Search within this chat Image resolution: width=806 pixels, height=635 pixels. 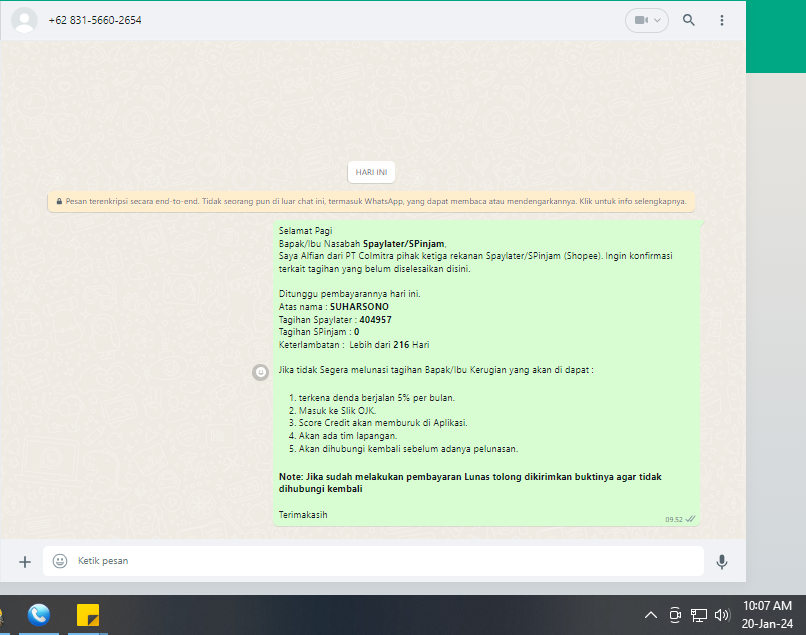tap(689, 20)
